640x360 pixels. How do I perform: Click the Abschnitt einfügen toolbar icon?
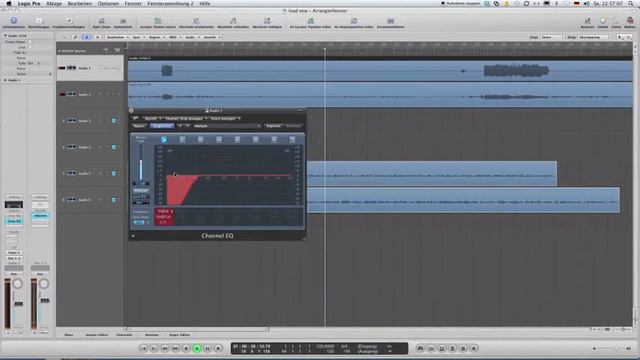coord(267,21)
